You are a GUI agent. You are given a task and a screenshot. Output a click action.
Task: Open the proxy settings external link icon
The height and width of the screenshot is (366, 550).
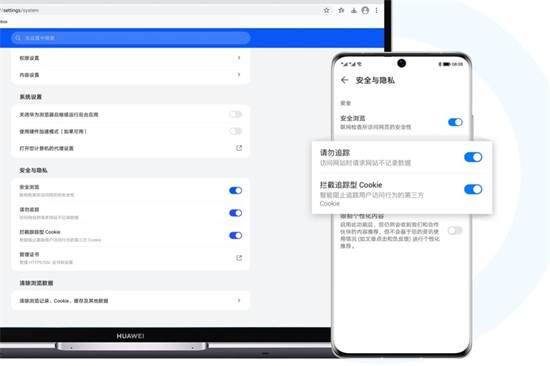pyautogui.click(x=239, y=148)
